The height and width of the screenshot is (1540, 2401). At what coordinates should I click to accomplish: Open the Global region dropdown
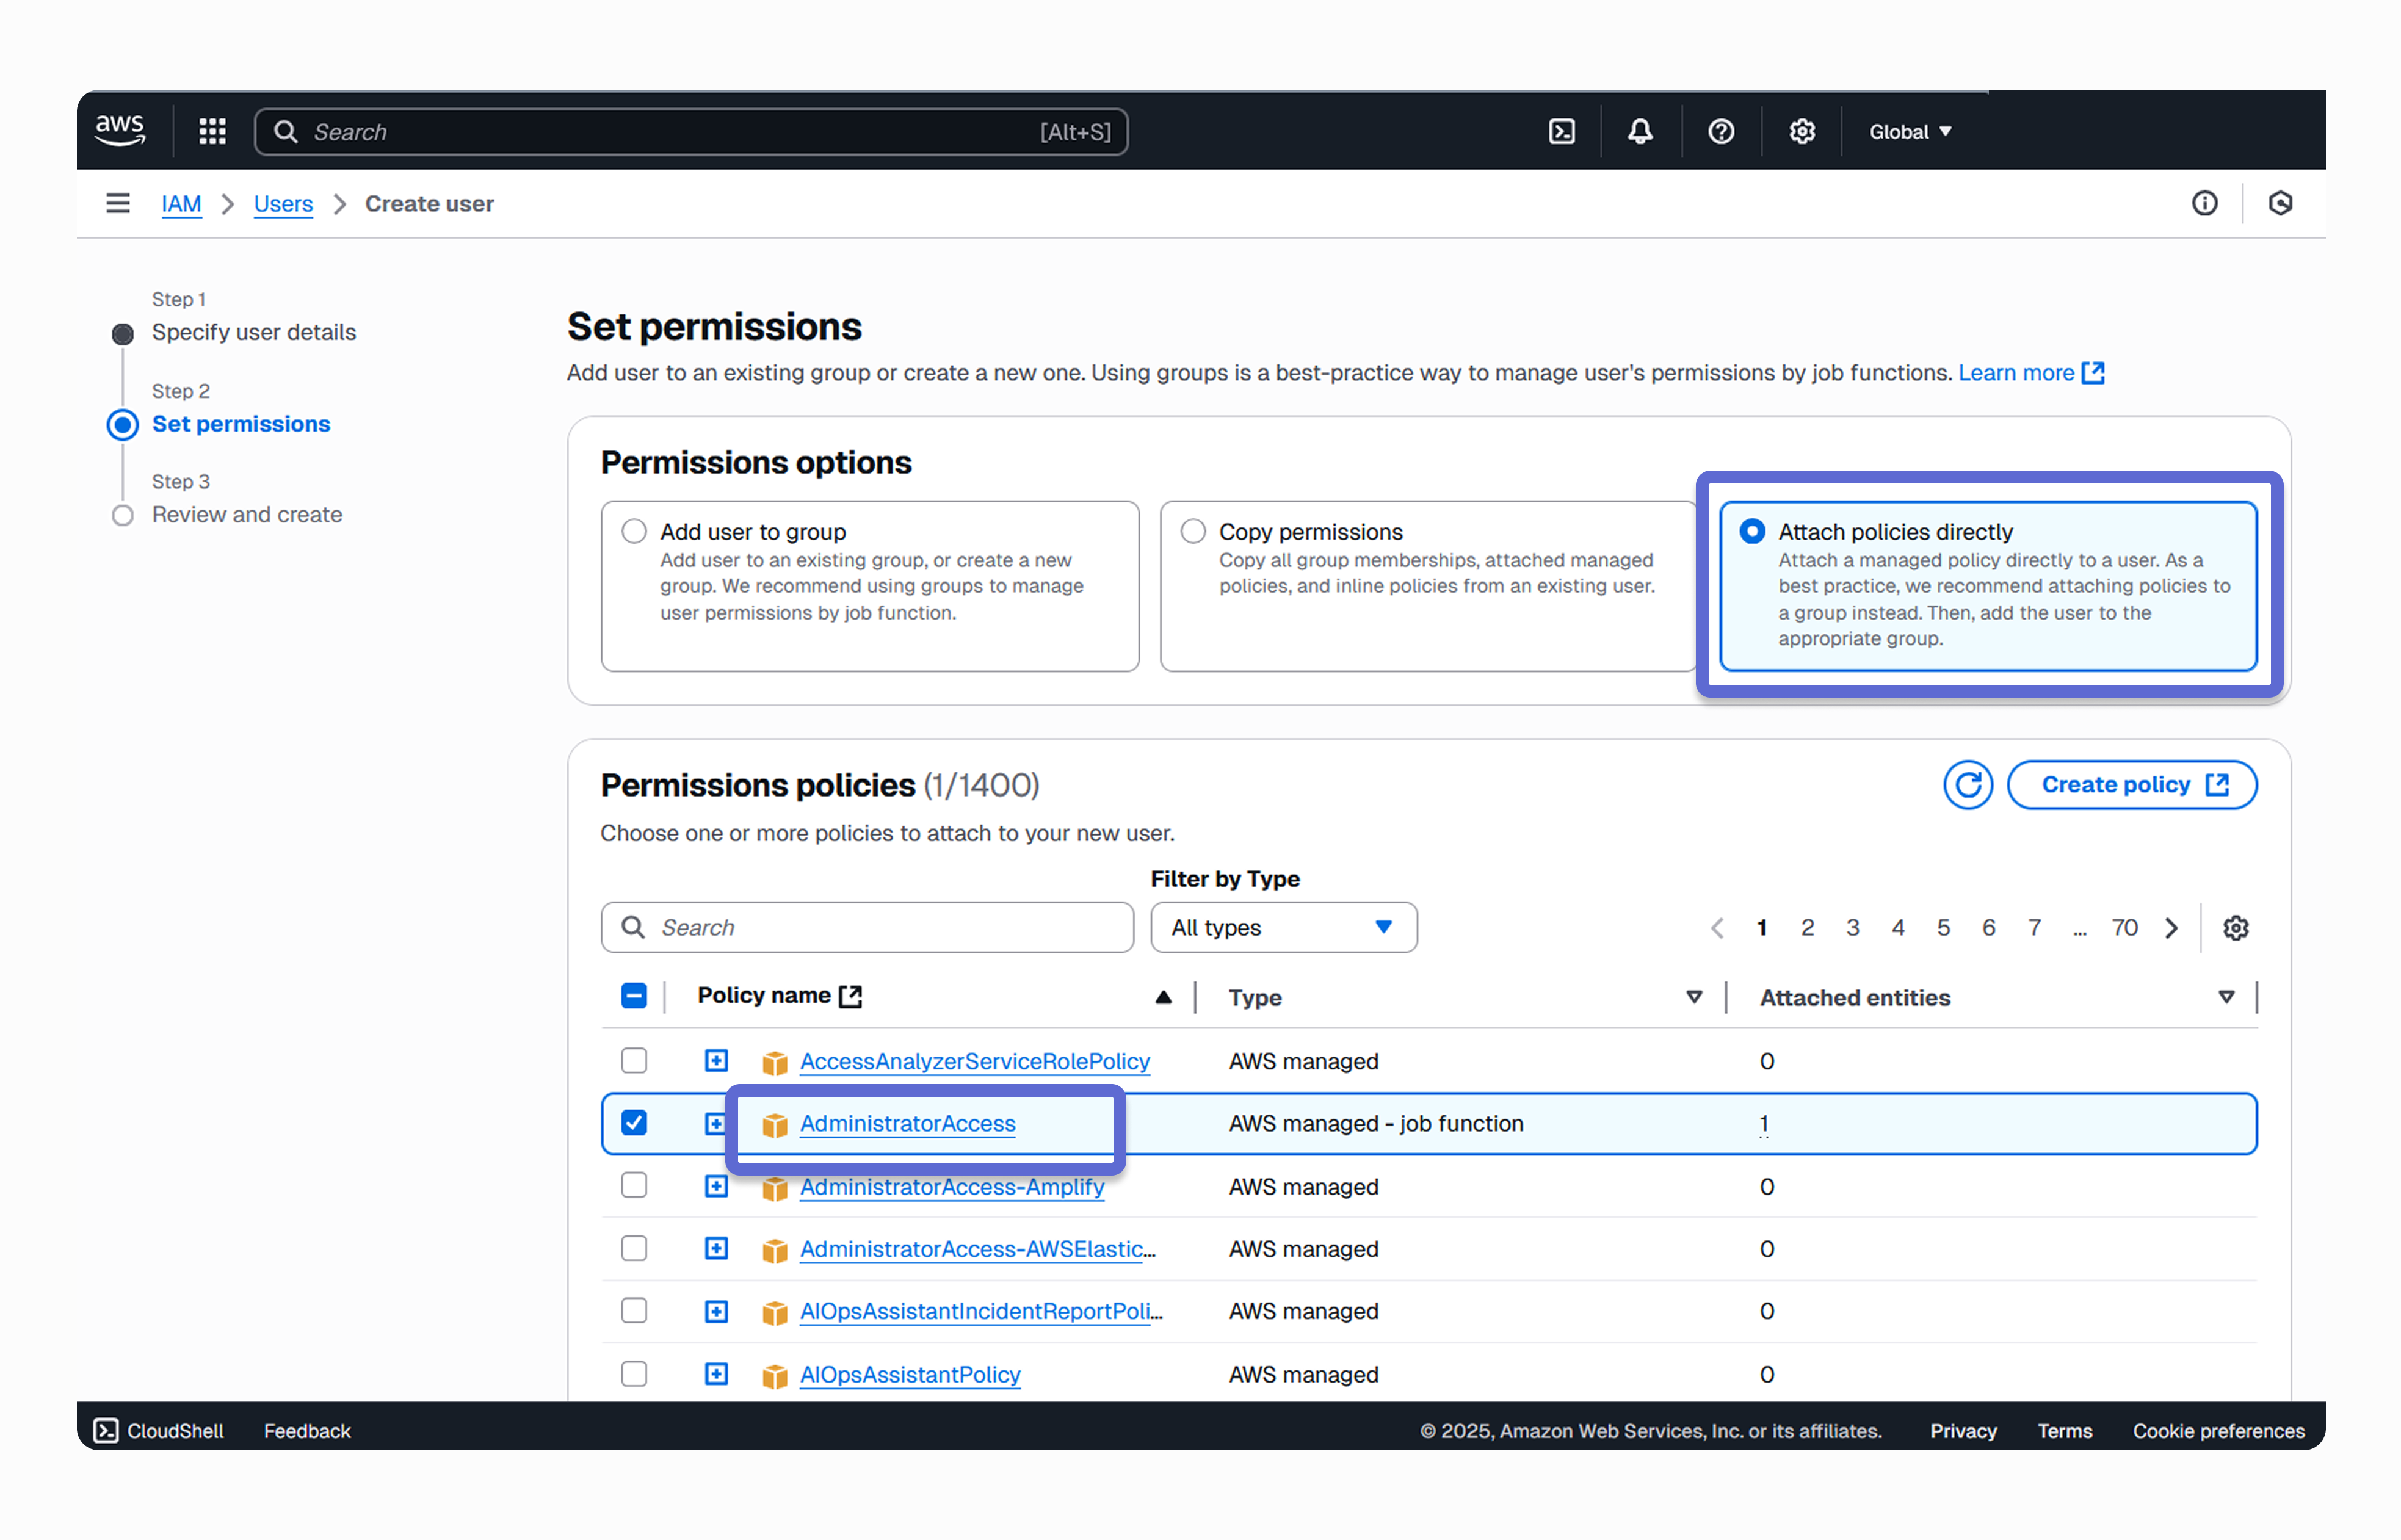click(x=1910, y=131)
